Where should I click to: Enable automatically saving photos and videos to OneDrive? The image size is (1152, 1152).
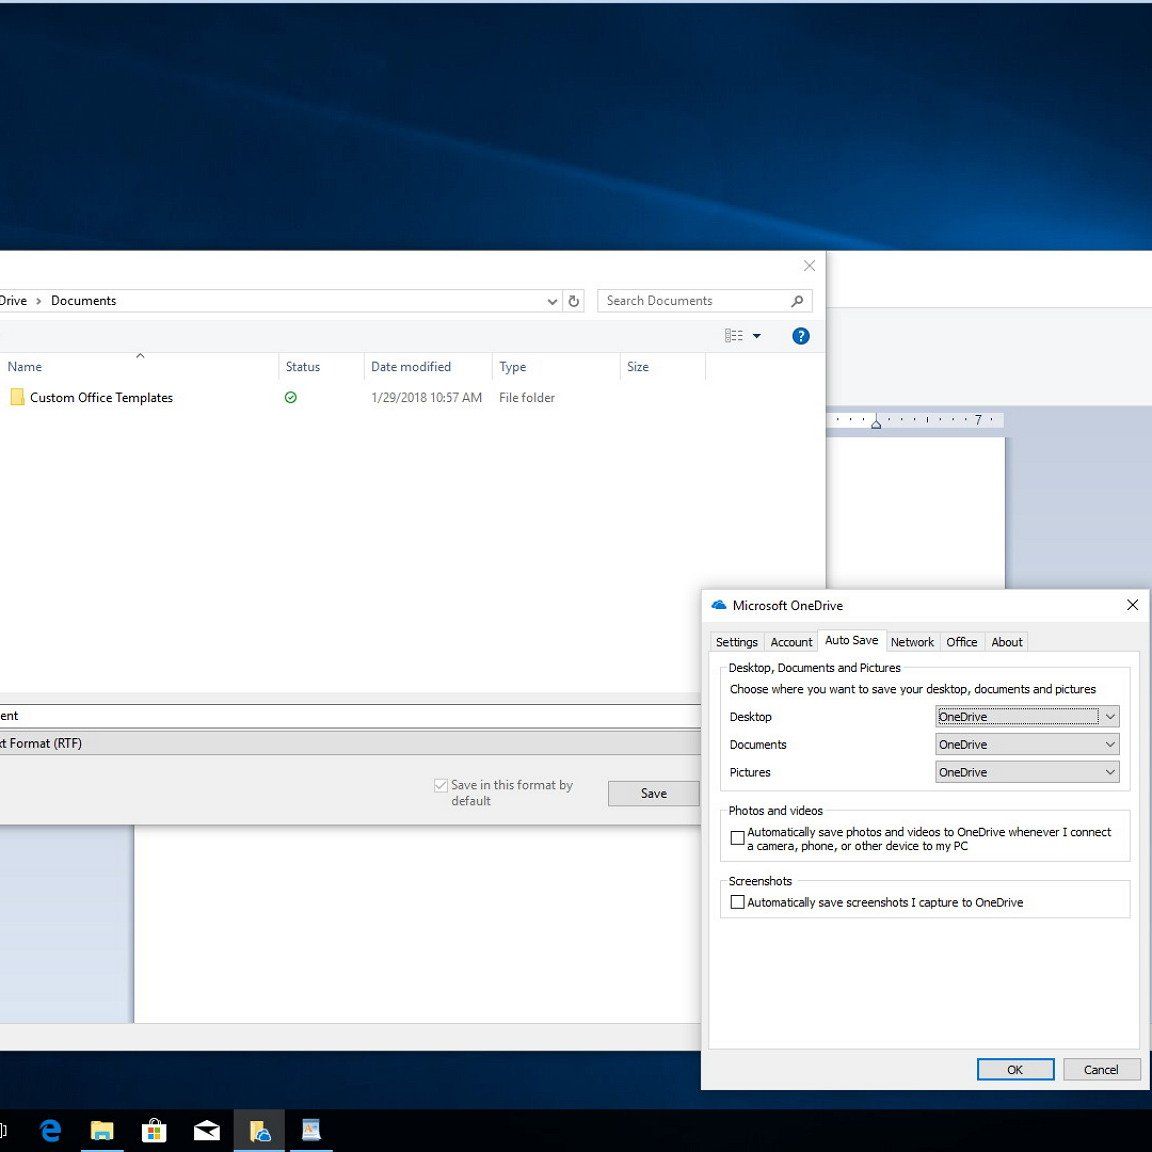click(x=738, y=838)
